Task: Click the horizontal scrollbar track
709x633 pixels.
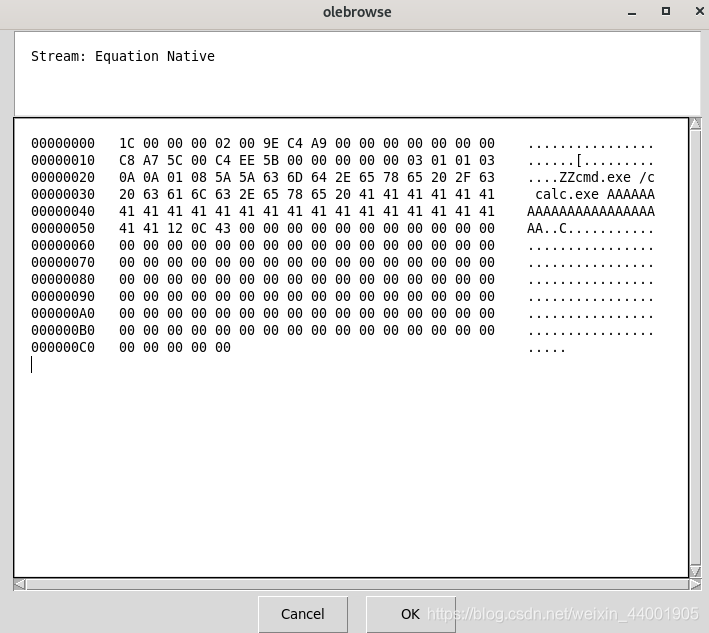Action: pyautogui.click(x=357, y=584)
